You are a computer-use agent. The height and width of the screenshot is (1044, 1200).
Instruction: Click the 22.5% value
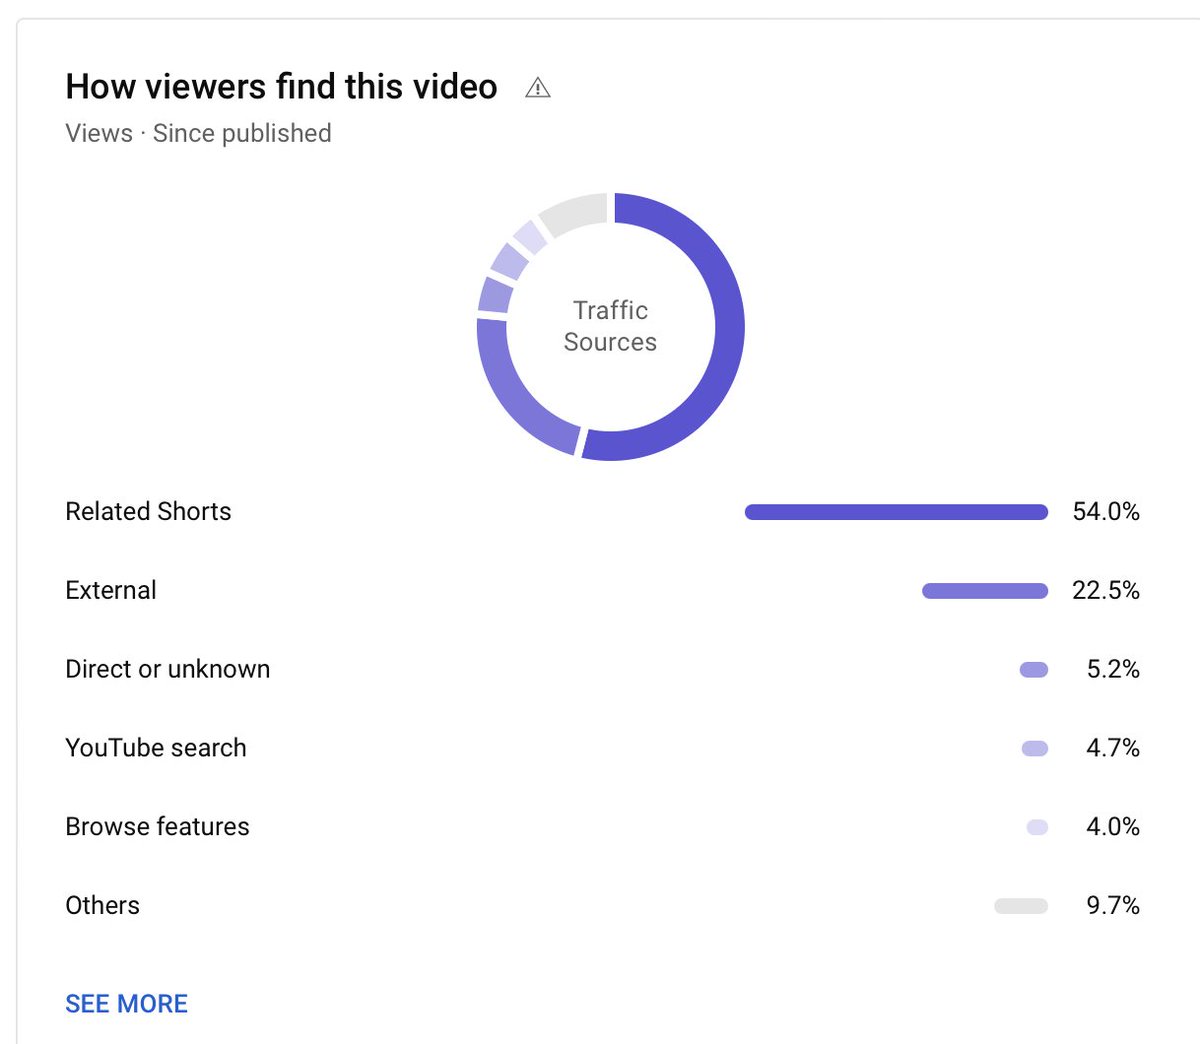(x=1106, y=590)
